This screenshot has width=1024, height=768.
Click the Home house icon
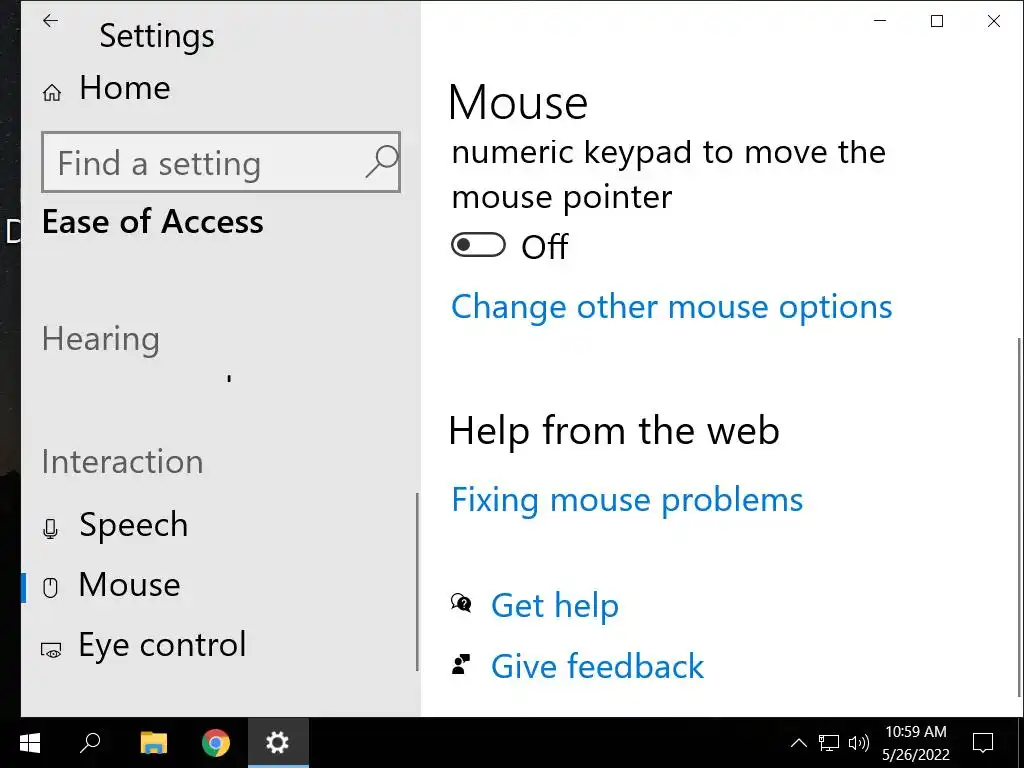52,93
